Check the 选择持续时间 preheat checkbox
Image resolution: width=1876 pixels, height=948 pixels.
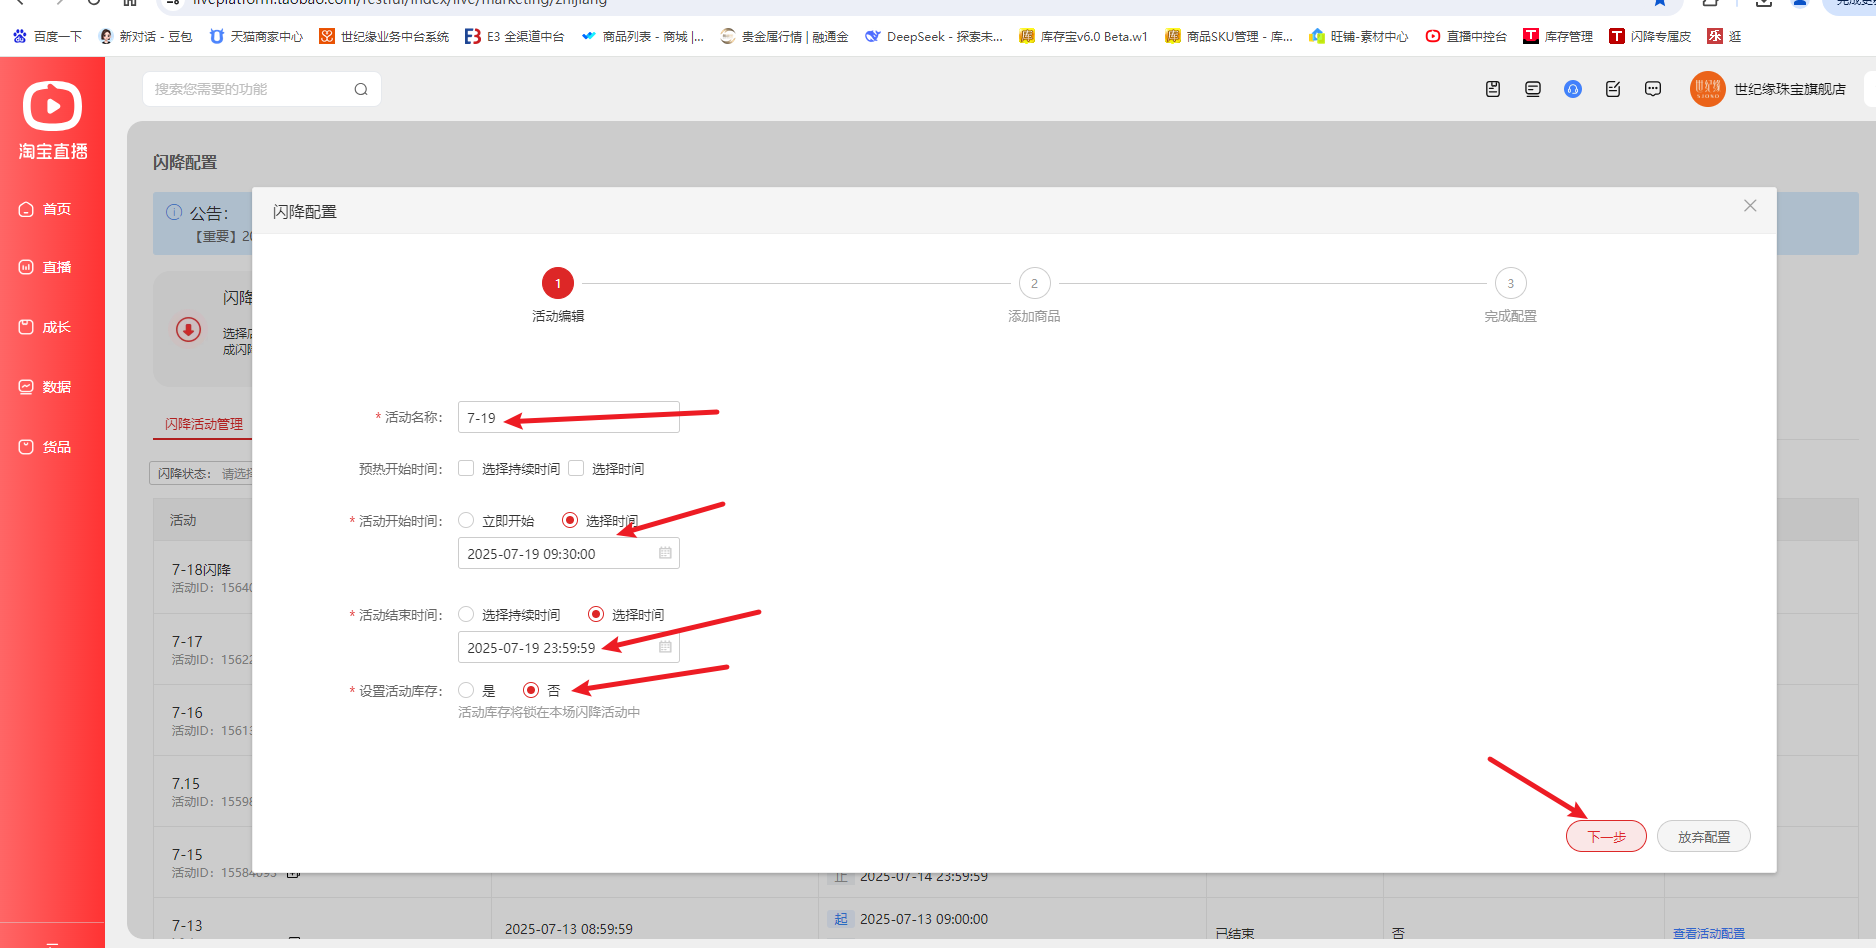(466, 468)
